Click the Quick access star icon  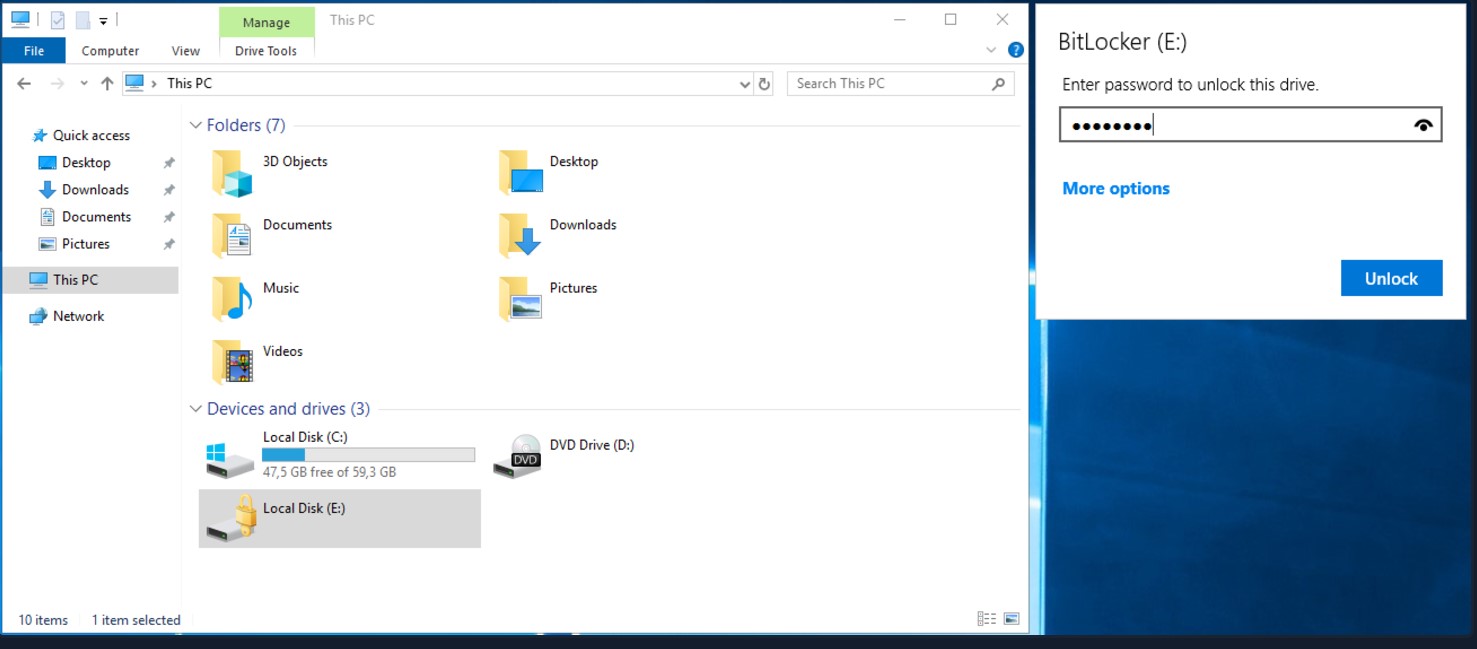tap(40, 136)
